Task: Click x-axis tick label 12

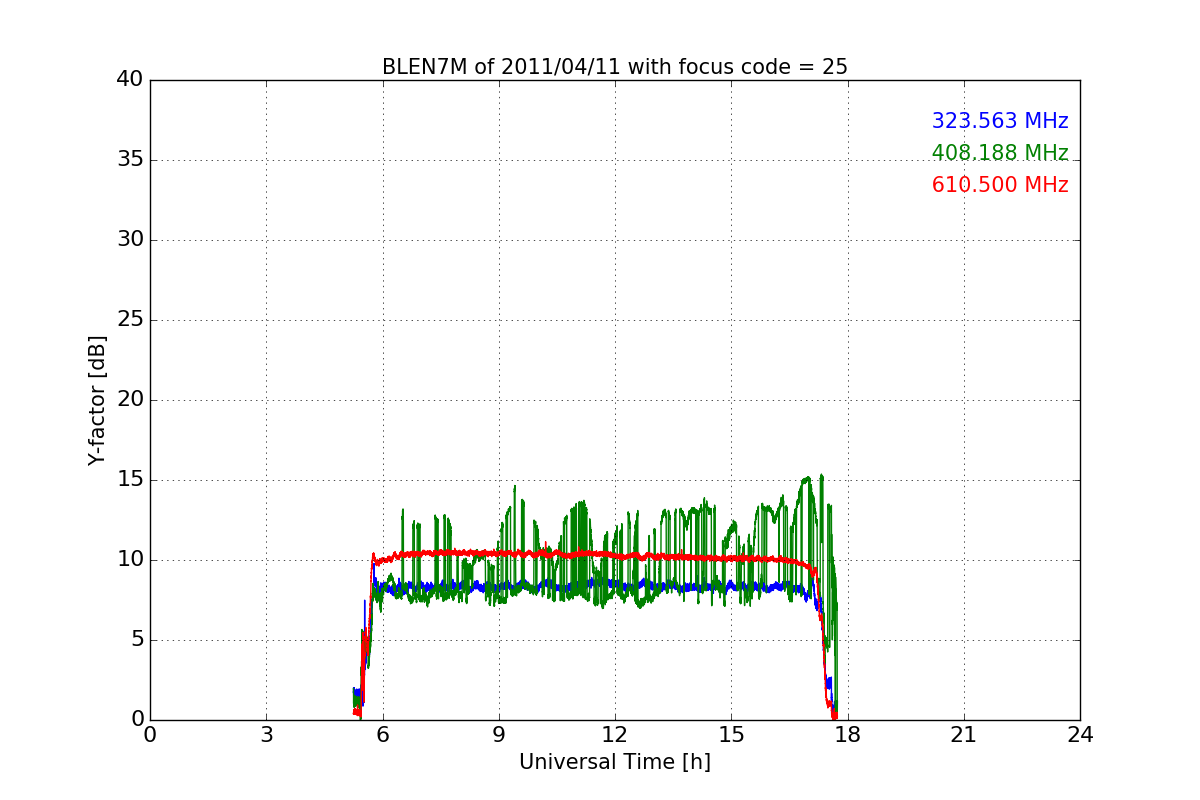Action: (x=615, y=735)
